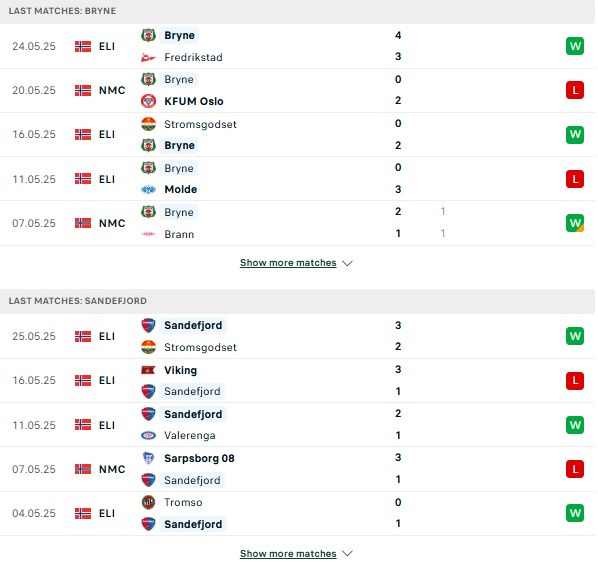Click the win badge with penalty marker for Bryne vs Brann
The image size is (598, 573).
click(575, 223)
